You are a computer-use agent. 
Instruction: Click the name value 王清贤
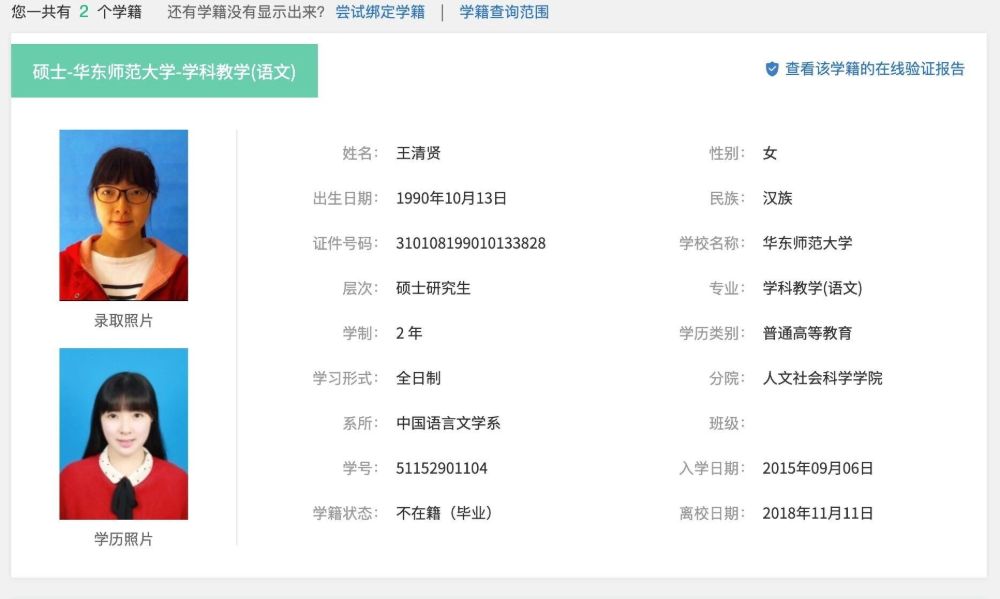pyautogui.click(x=418, y=153)
